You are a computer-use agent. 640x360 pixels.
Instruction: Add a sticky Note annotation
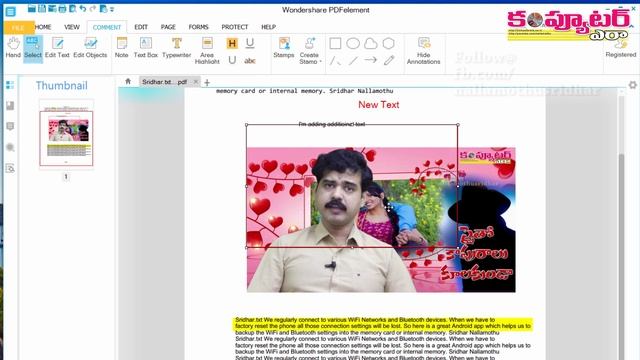click(121, 48)
